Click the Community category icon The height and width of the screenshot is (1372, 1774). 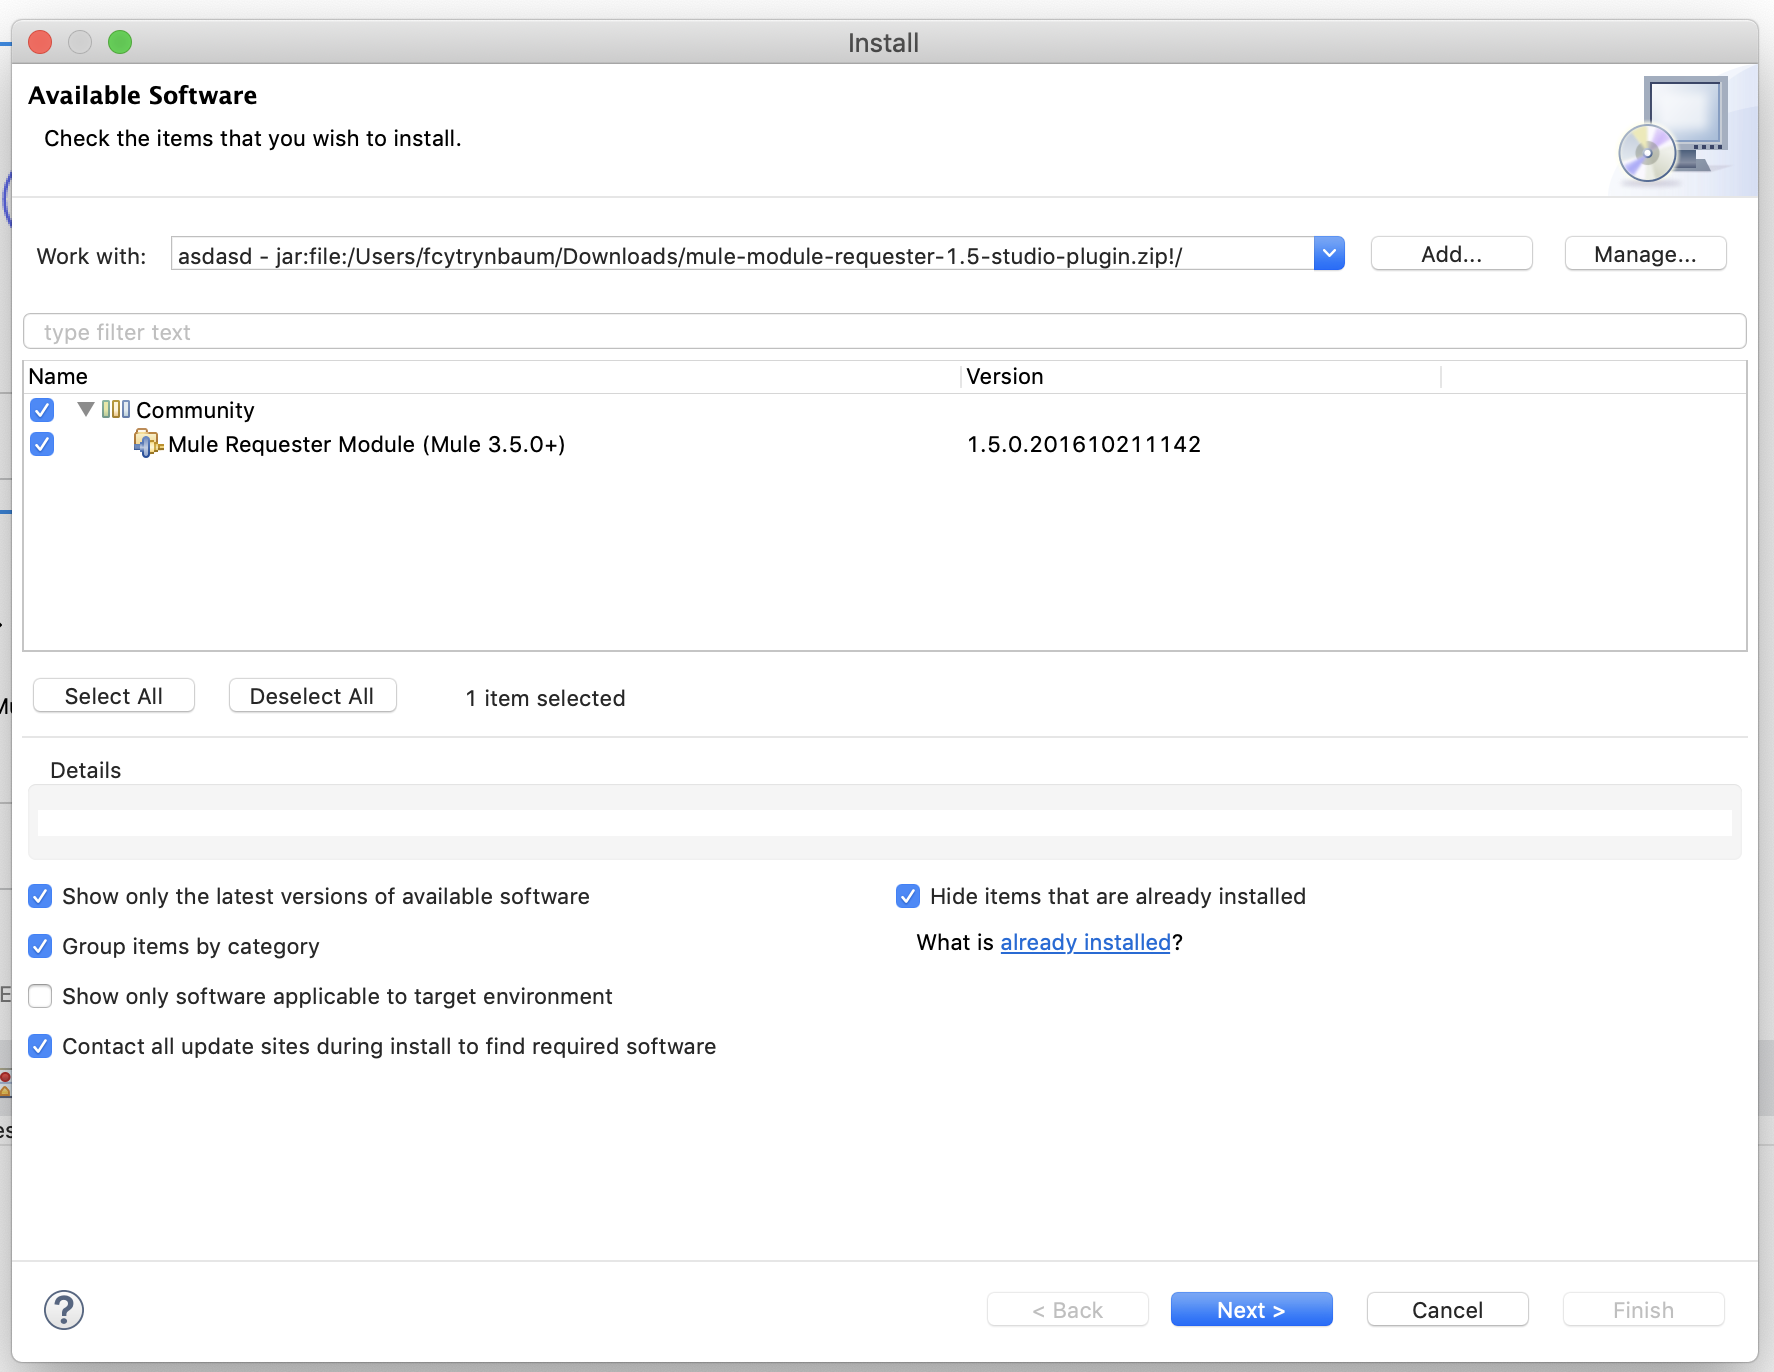(117, 409)
